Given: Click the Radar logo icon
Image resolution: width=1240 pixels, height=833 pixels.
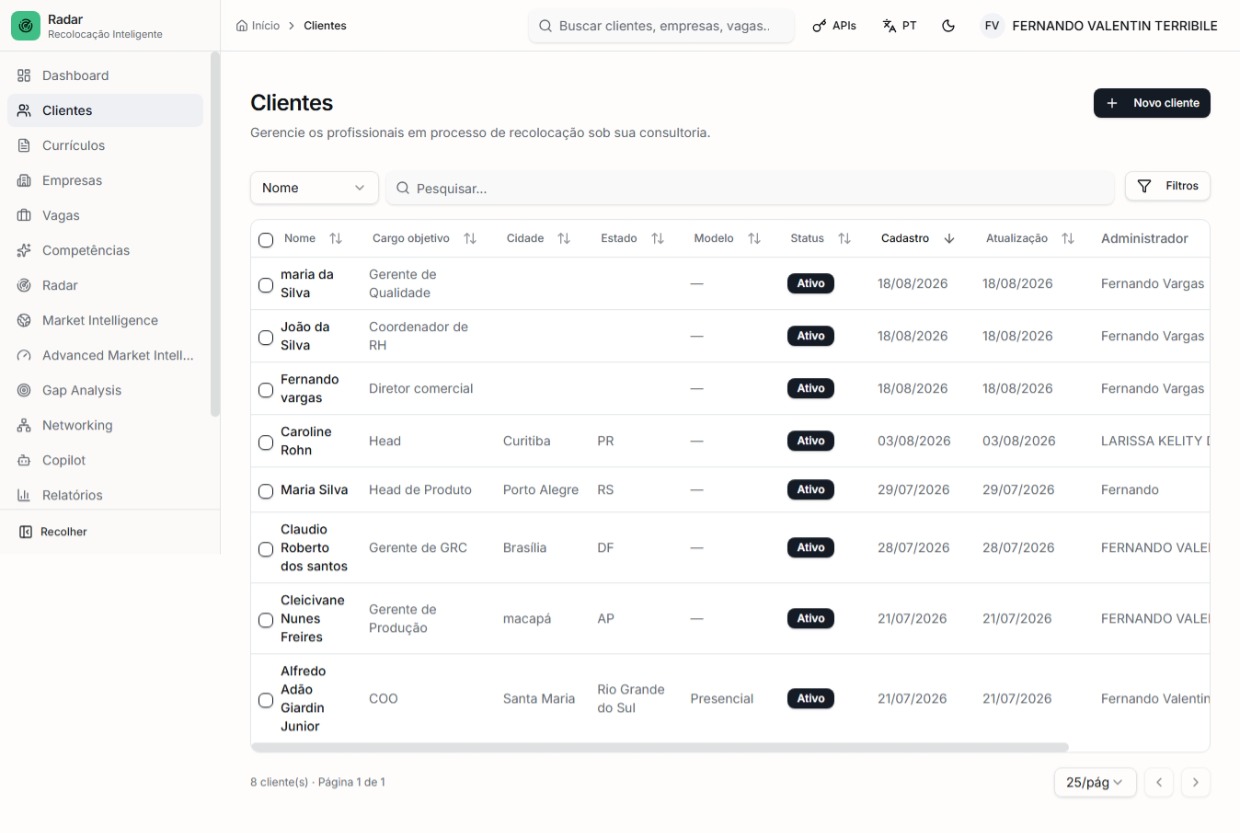Looking at the screenshot, I should point(25,26).
